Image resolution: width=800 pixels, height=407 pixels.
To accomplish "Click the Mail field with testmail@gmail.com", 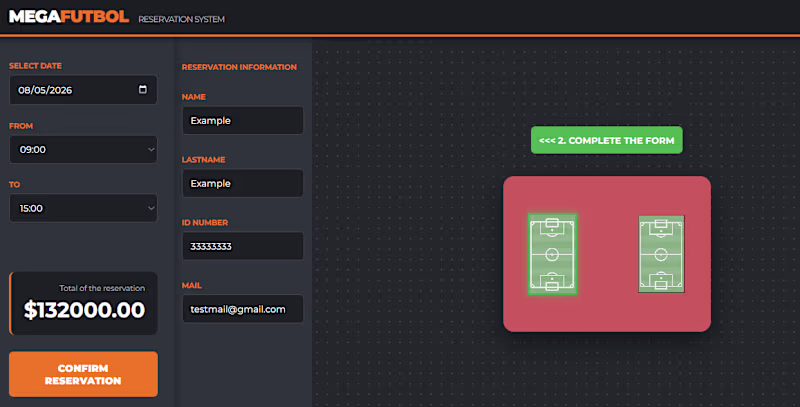I will point(243,309).
